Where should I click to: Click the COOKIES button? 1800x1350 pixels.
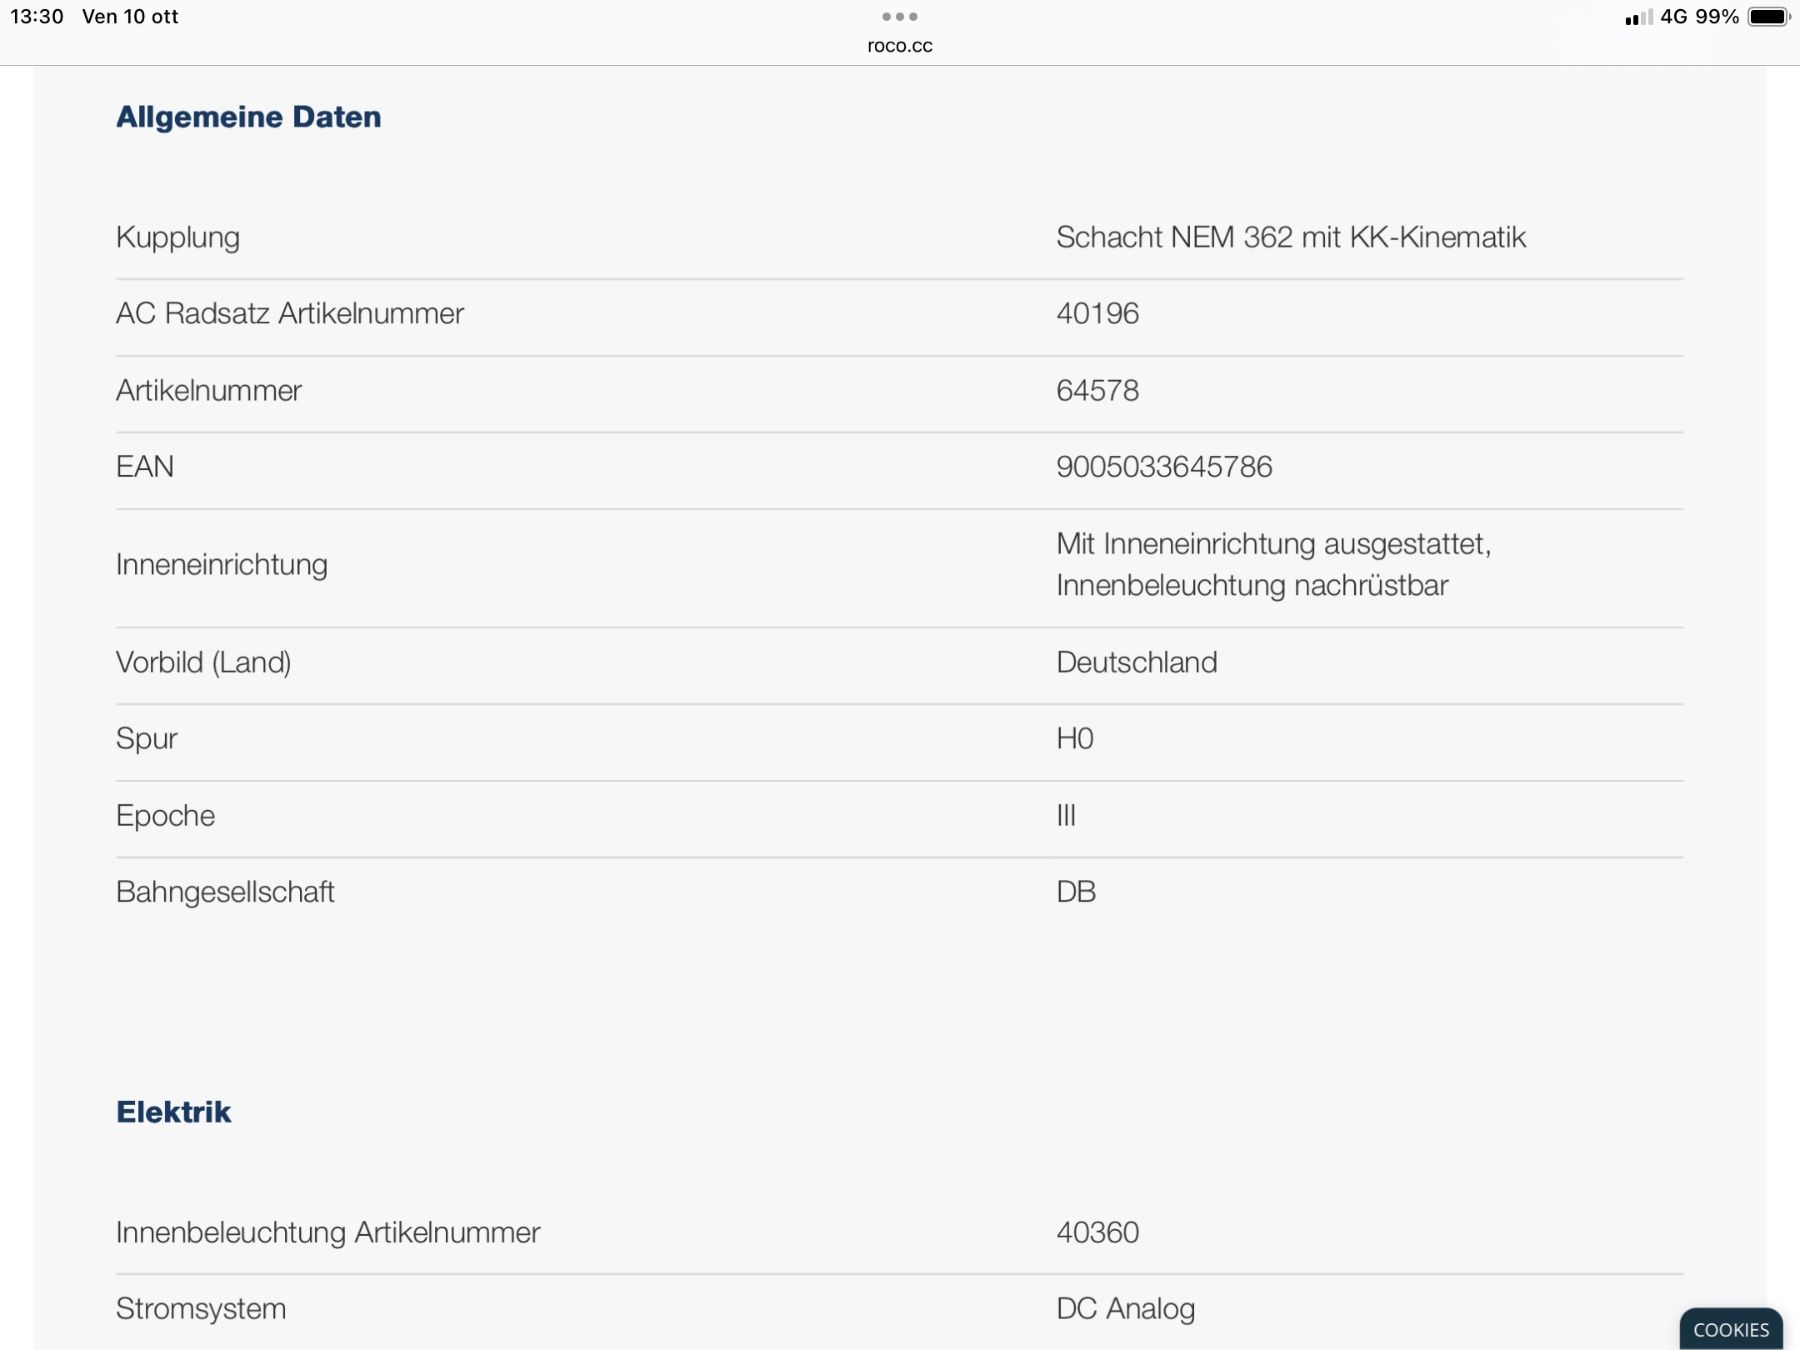pyautogui.click(x=1731, y=1329)
